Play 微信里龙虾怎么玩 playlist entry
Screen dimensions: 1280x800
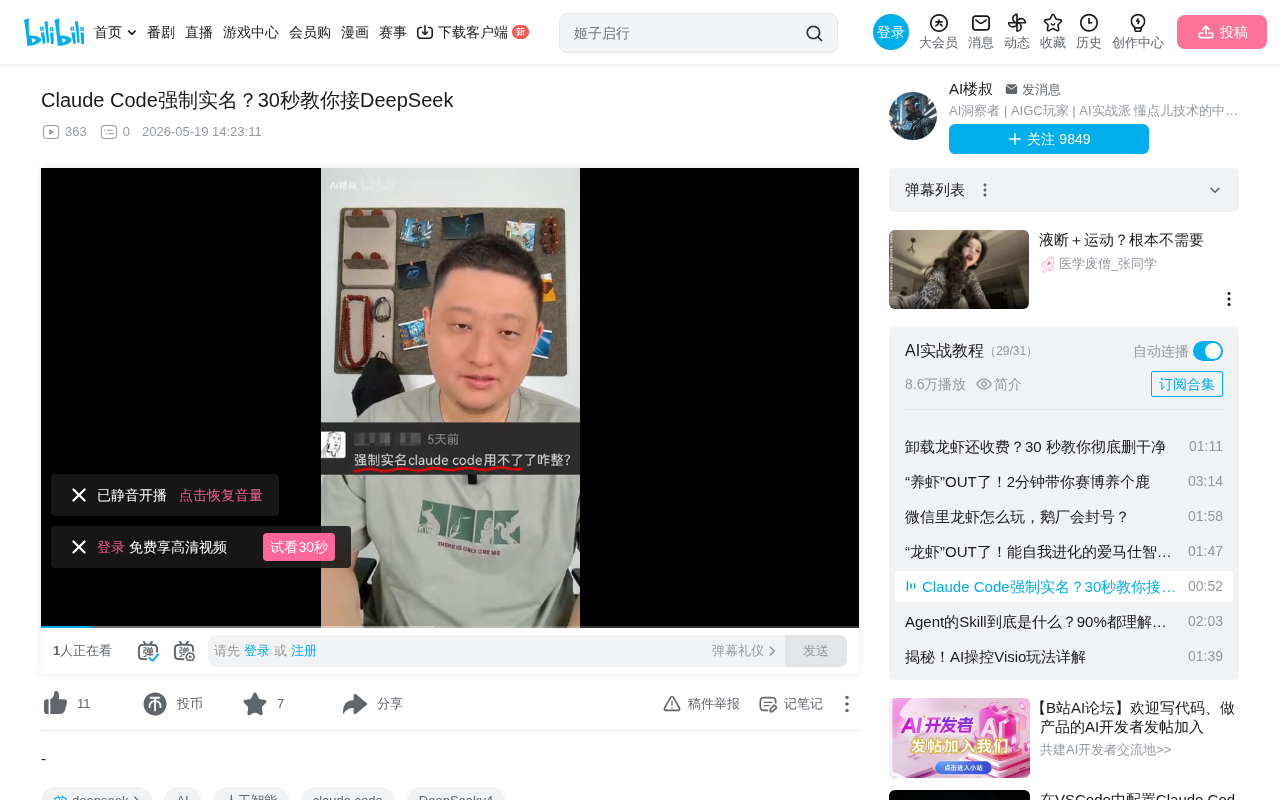click(1064, 516)
